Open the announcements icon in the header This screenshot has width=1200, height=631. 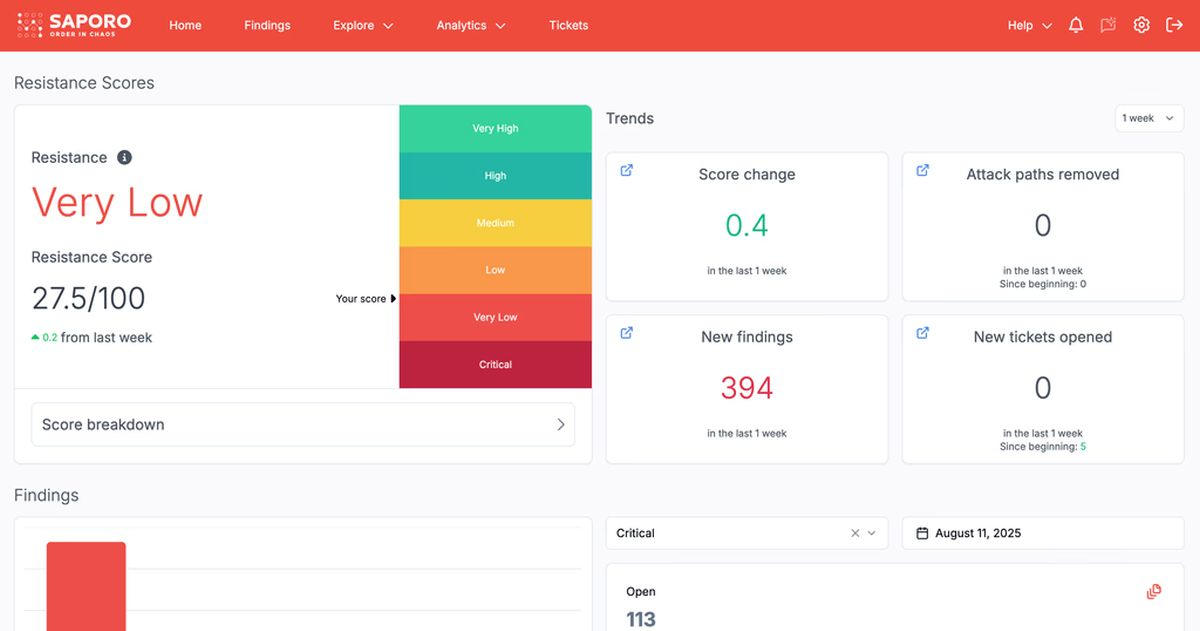(x=1108, y=24)
